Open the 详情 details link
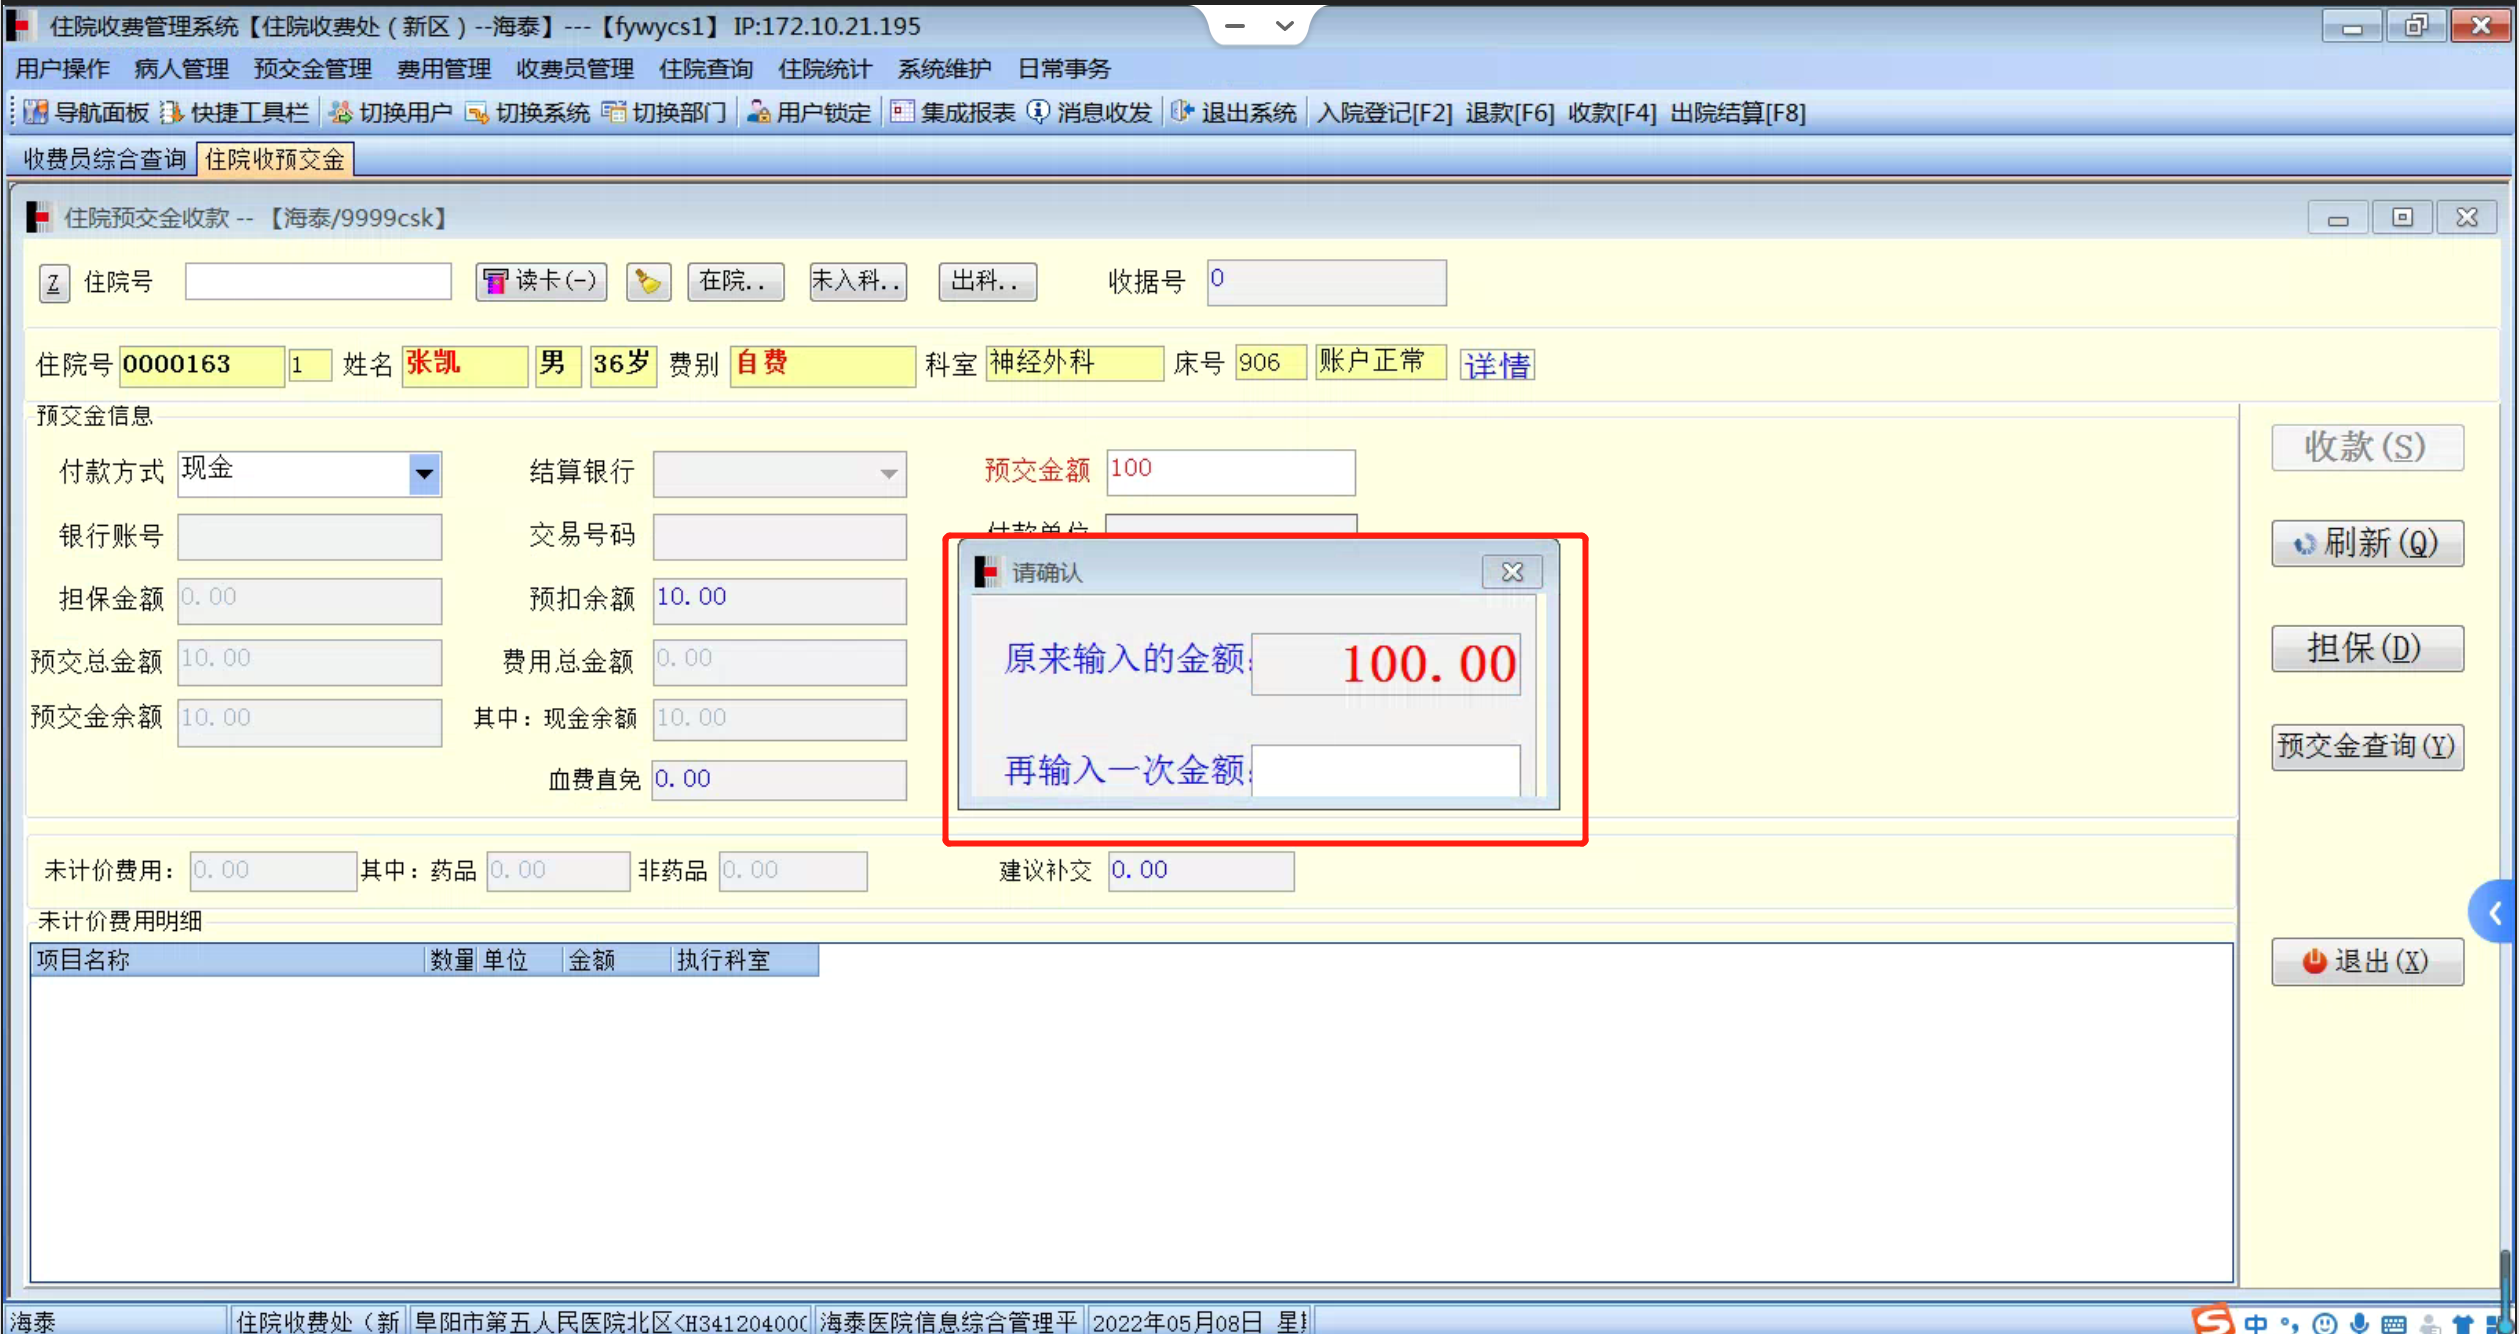 point(1496,365)
